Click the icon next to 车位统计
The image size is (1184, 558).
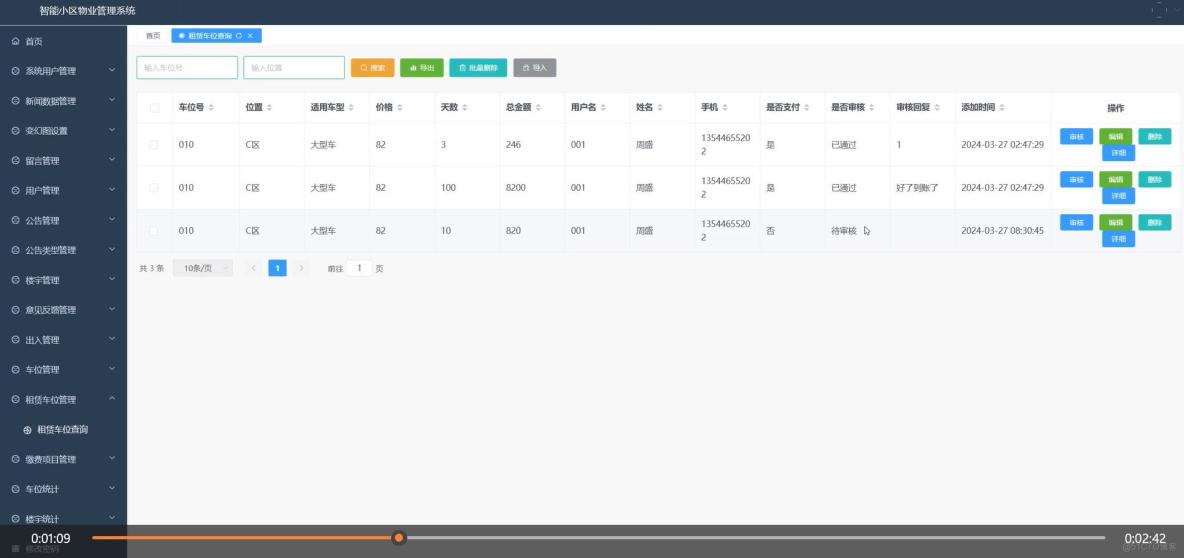15,489
